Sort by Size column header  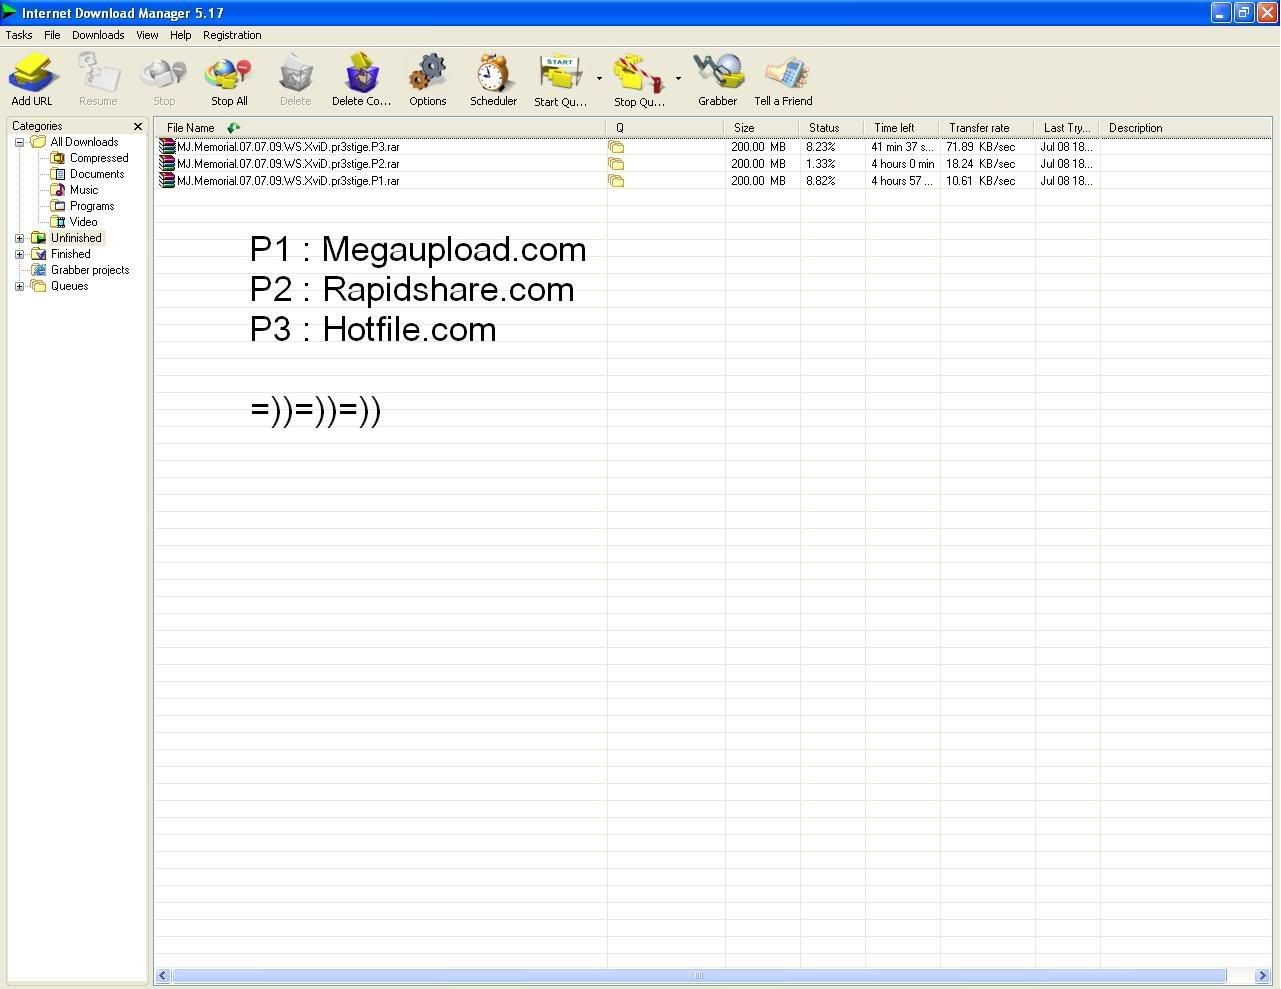click(762, 128)
